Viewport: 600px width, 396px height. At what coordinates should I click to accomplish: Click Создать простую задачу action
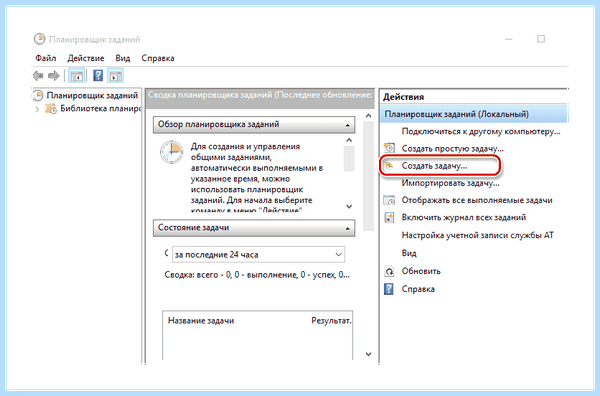(x=452, y=148)
